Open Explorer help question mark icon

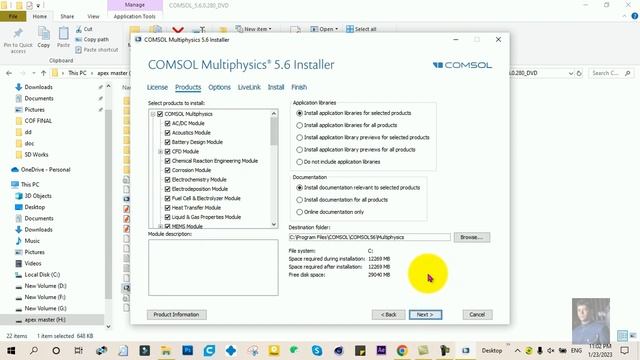coord(635,16)
